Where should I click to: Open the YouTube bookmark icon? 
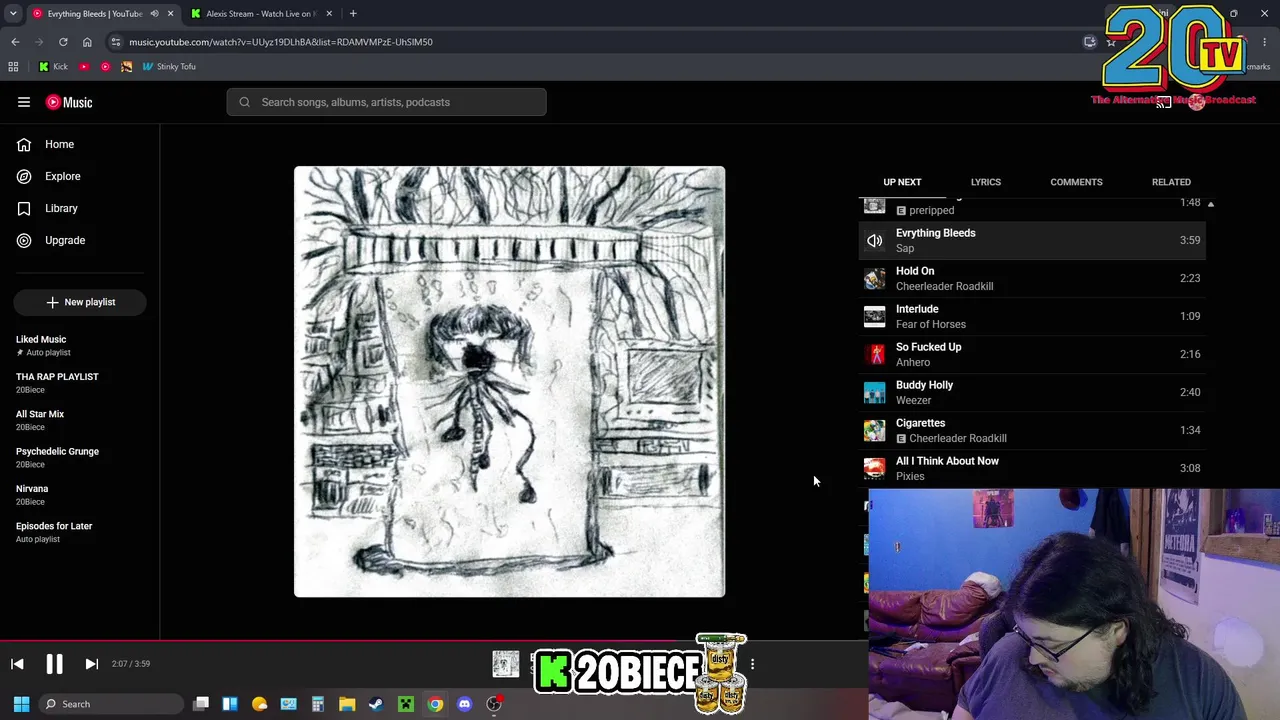84,67
